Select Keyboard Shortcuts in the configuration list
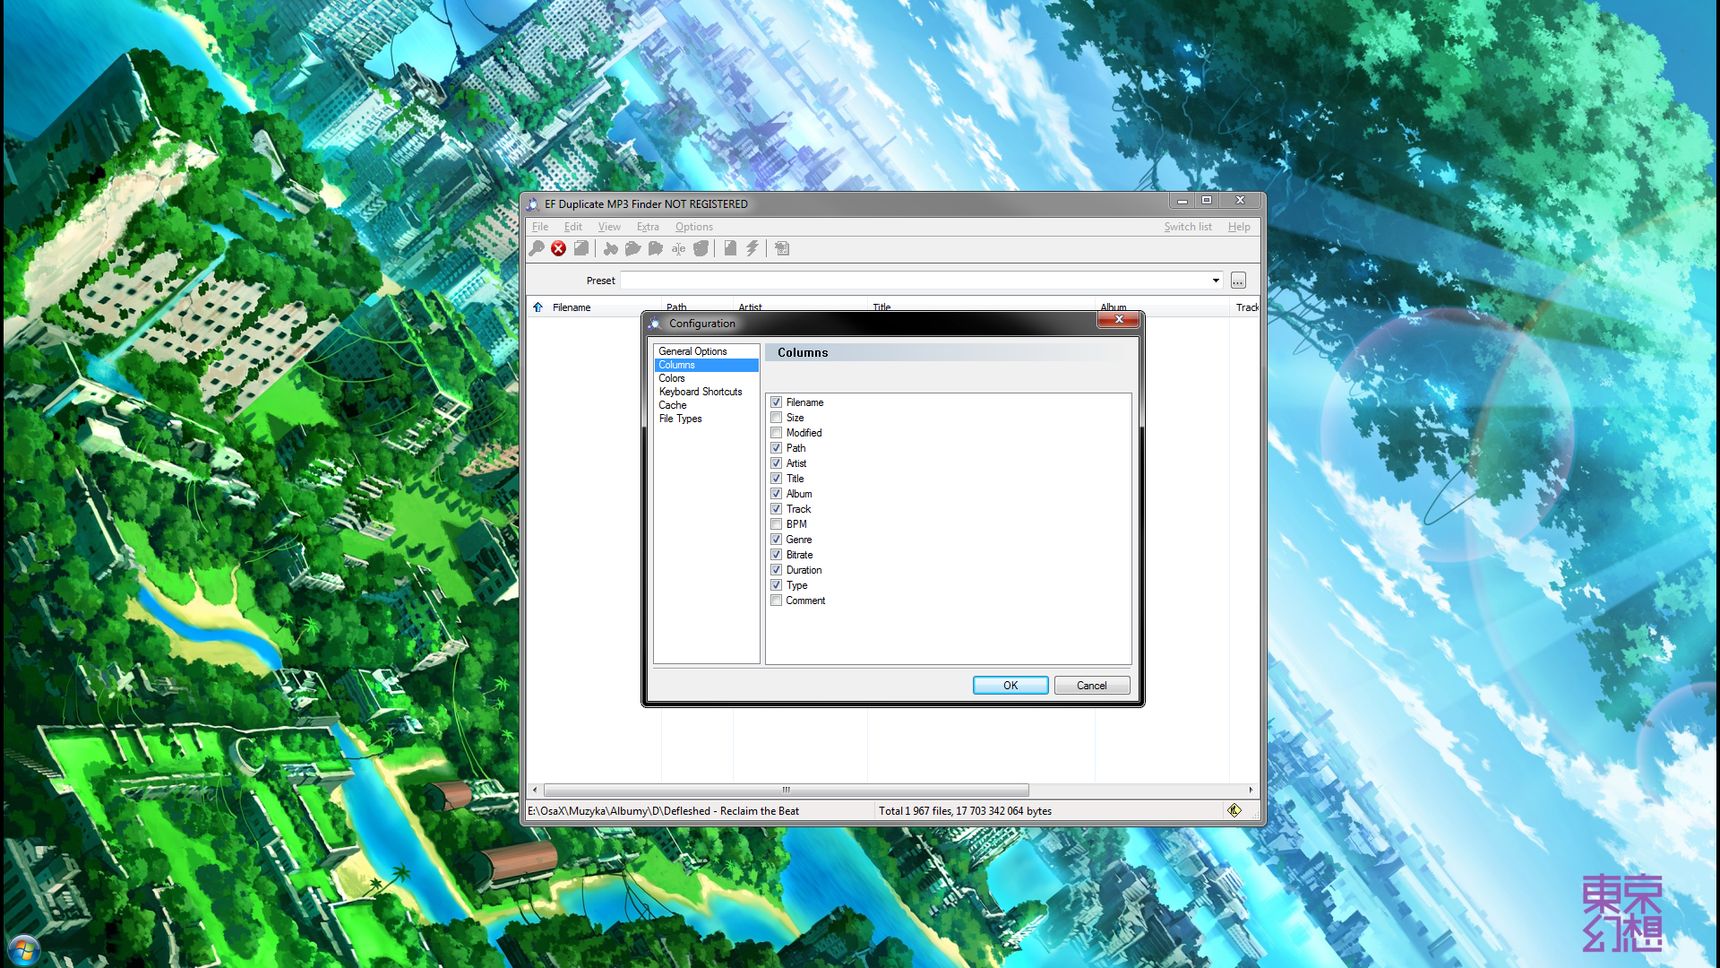The image size is (1720, 968). [x=706, y=392]
